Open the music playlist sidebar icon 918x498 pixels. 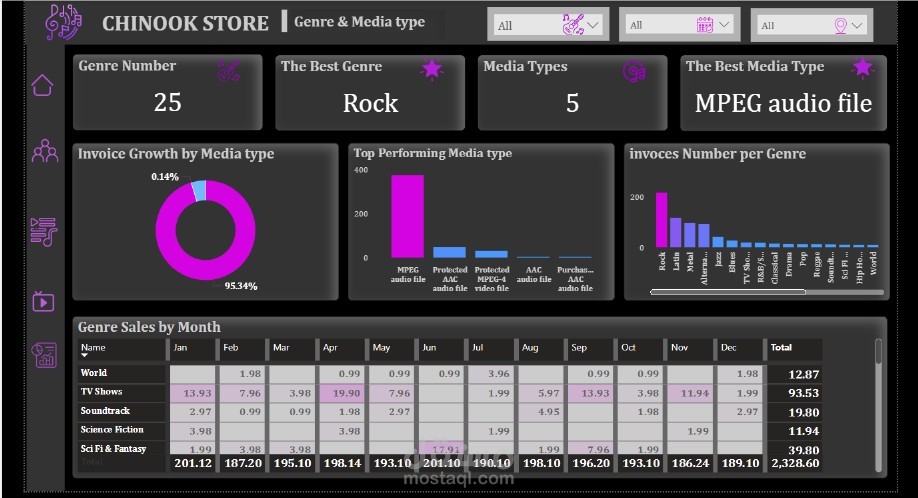click(44, 232)
